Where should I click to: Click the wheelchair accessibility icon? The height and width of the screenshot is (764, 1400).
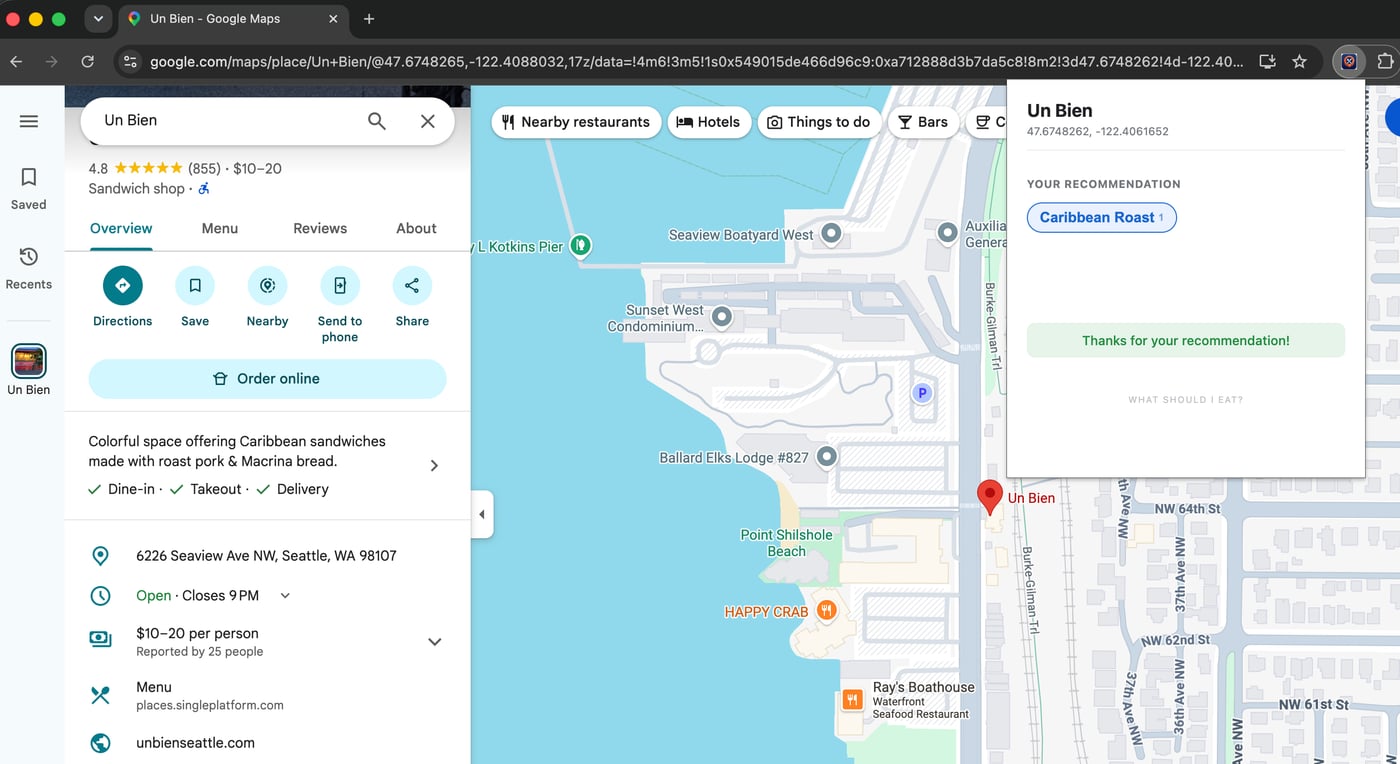(x=204, y=188)
